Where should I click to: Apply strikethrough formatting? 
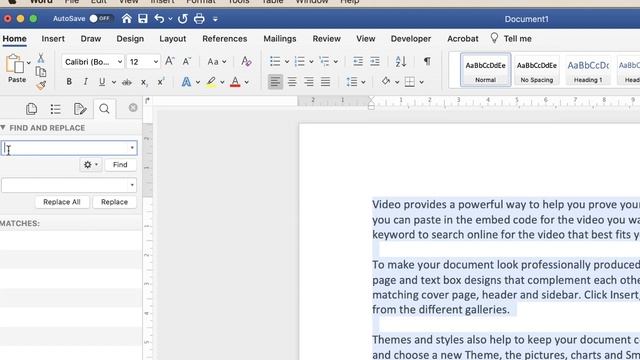(127, 82)
